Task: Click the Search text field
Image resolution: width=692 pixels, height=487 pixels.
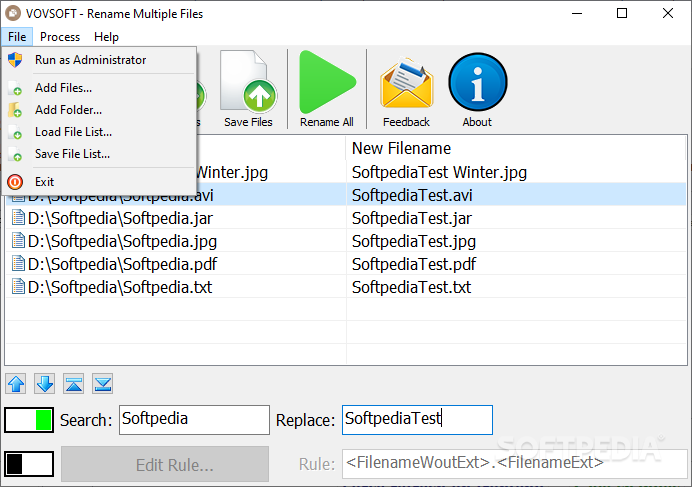Action: click(194, 420)
